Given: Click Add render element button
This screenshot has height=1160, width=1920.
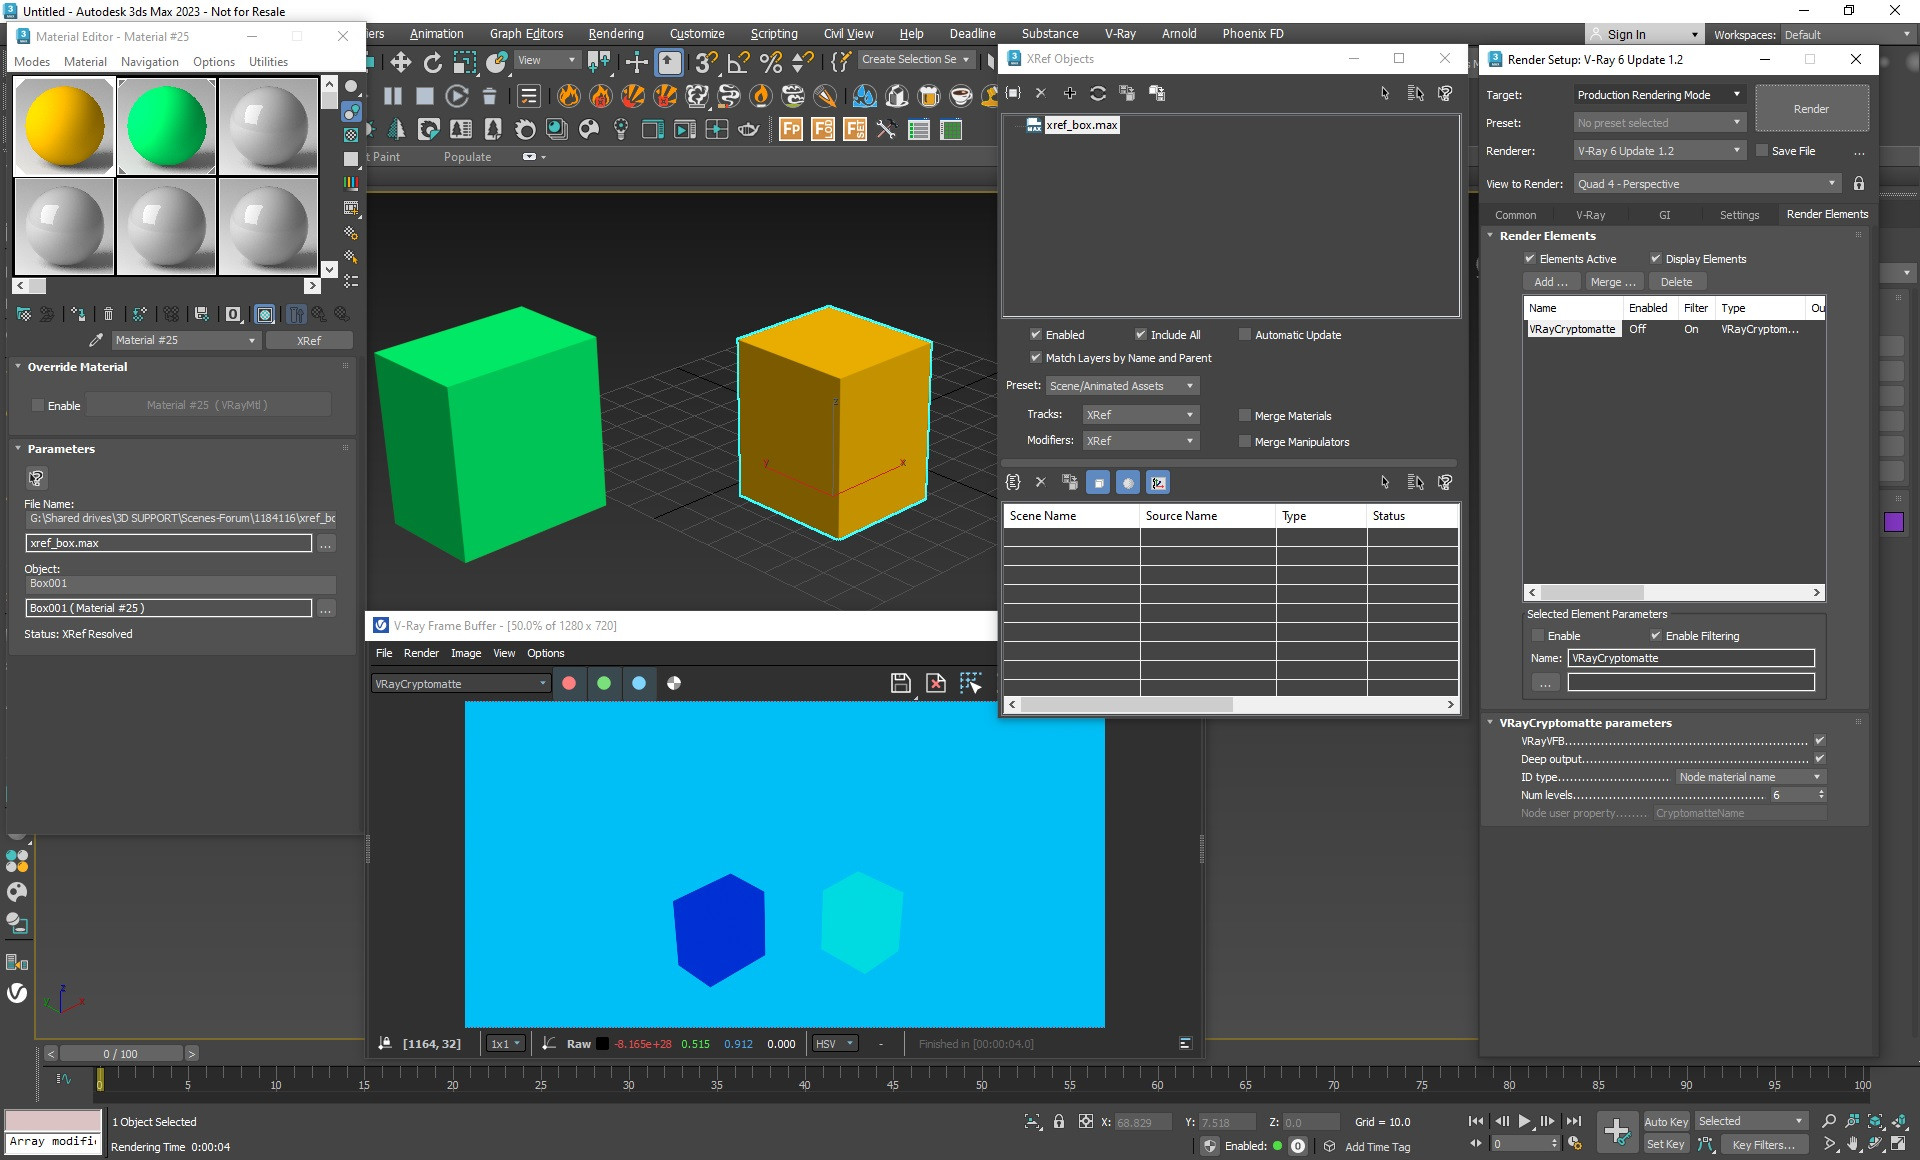Looking at the screenshot, I should pos(1551,282).
